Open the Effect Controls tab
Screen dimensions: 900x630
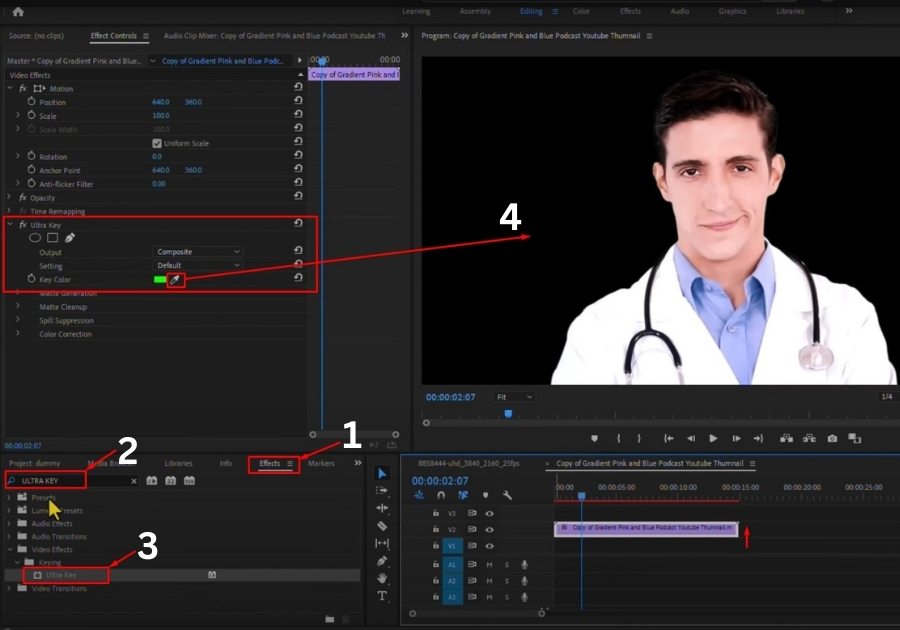(114, 36)
